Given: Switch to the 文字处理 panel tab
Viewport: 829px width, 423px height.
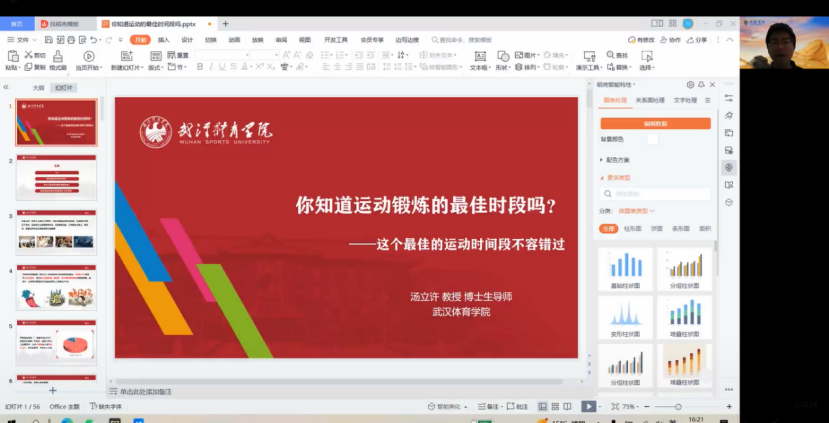Looking at the screenshot, I should click(685, 100).
